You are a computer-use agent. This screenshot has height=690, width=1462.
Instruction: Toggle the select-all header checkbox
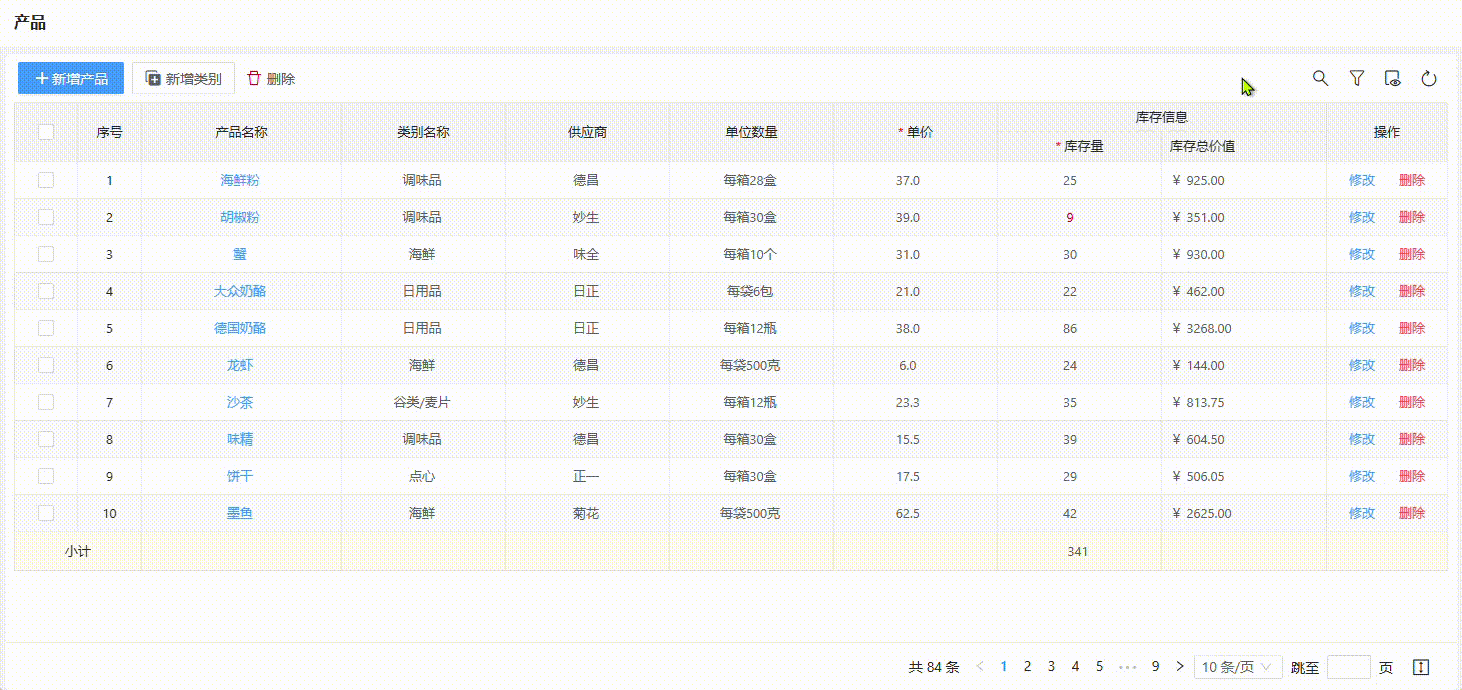click(x=46, y=132)
